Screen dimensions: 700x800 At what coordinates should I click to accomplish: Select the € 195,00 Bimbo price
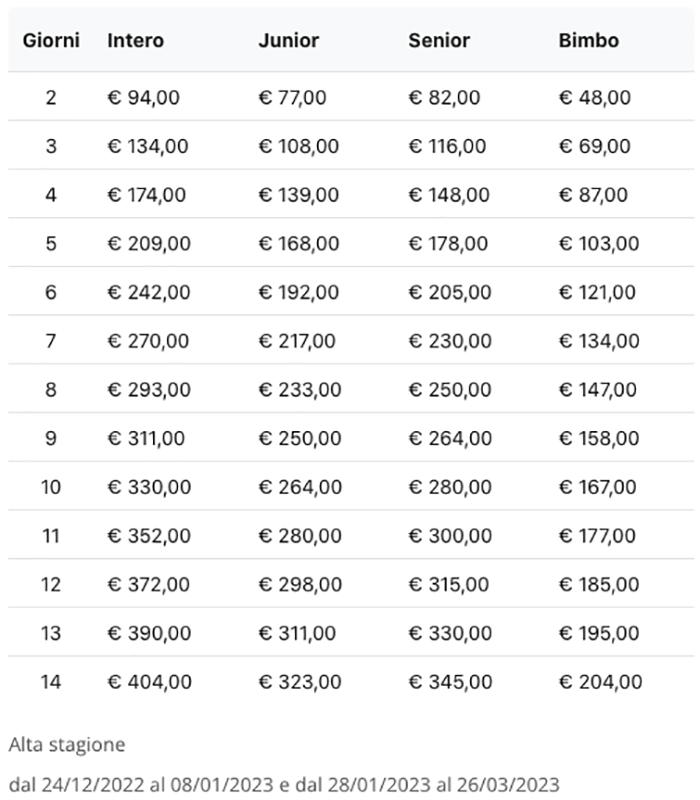[598, 634]
